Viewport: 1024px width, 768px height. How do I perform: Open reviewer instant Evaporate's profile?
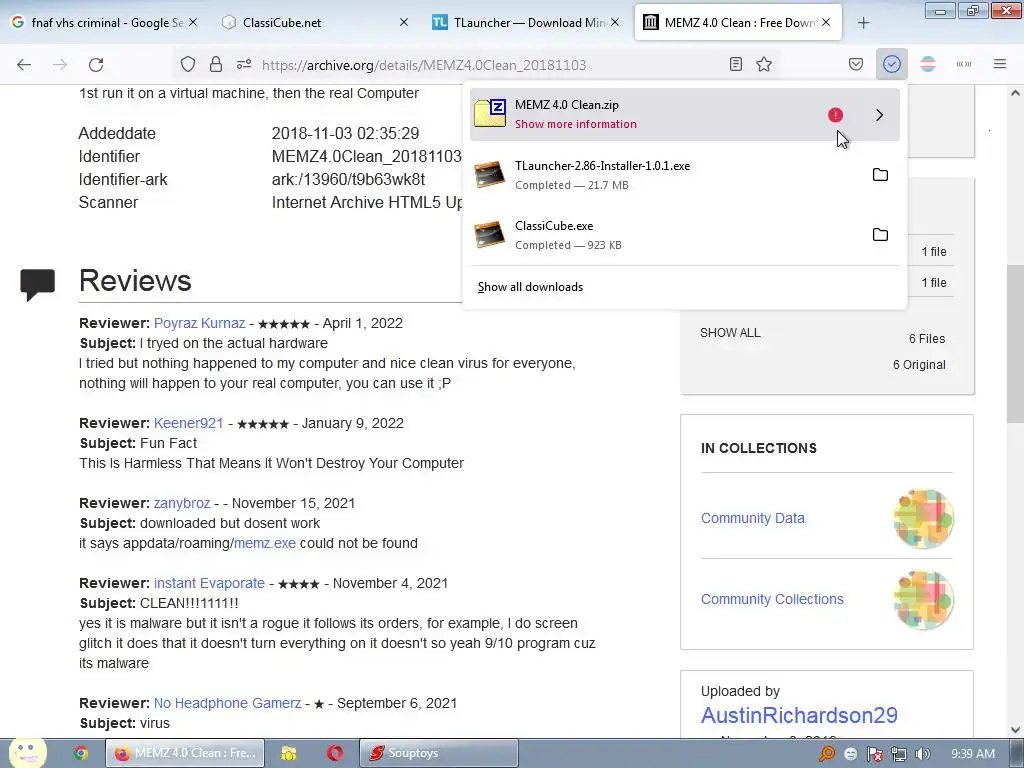tap(209, 583)
